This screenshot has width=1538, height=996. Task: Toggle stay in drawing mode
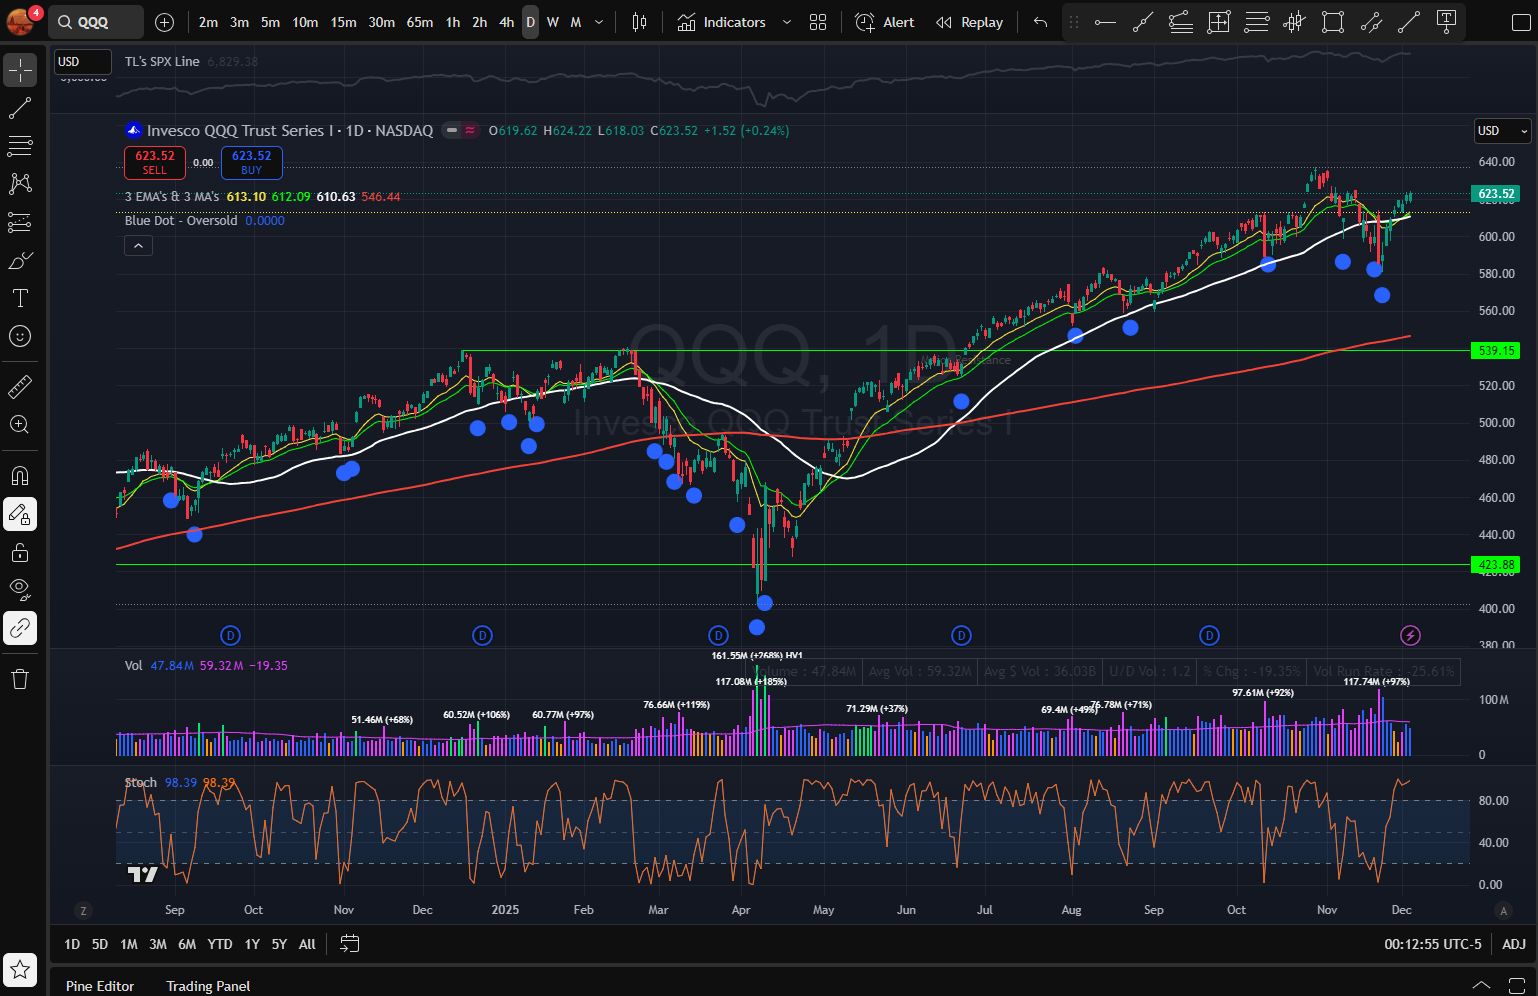tap(20, 514)
